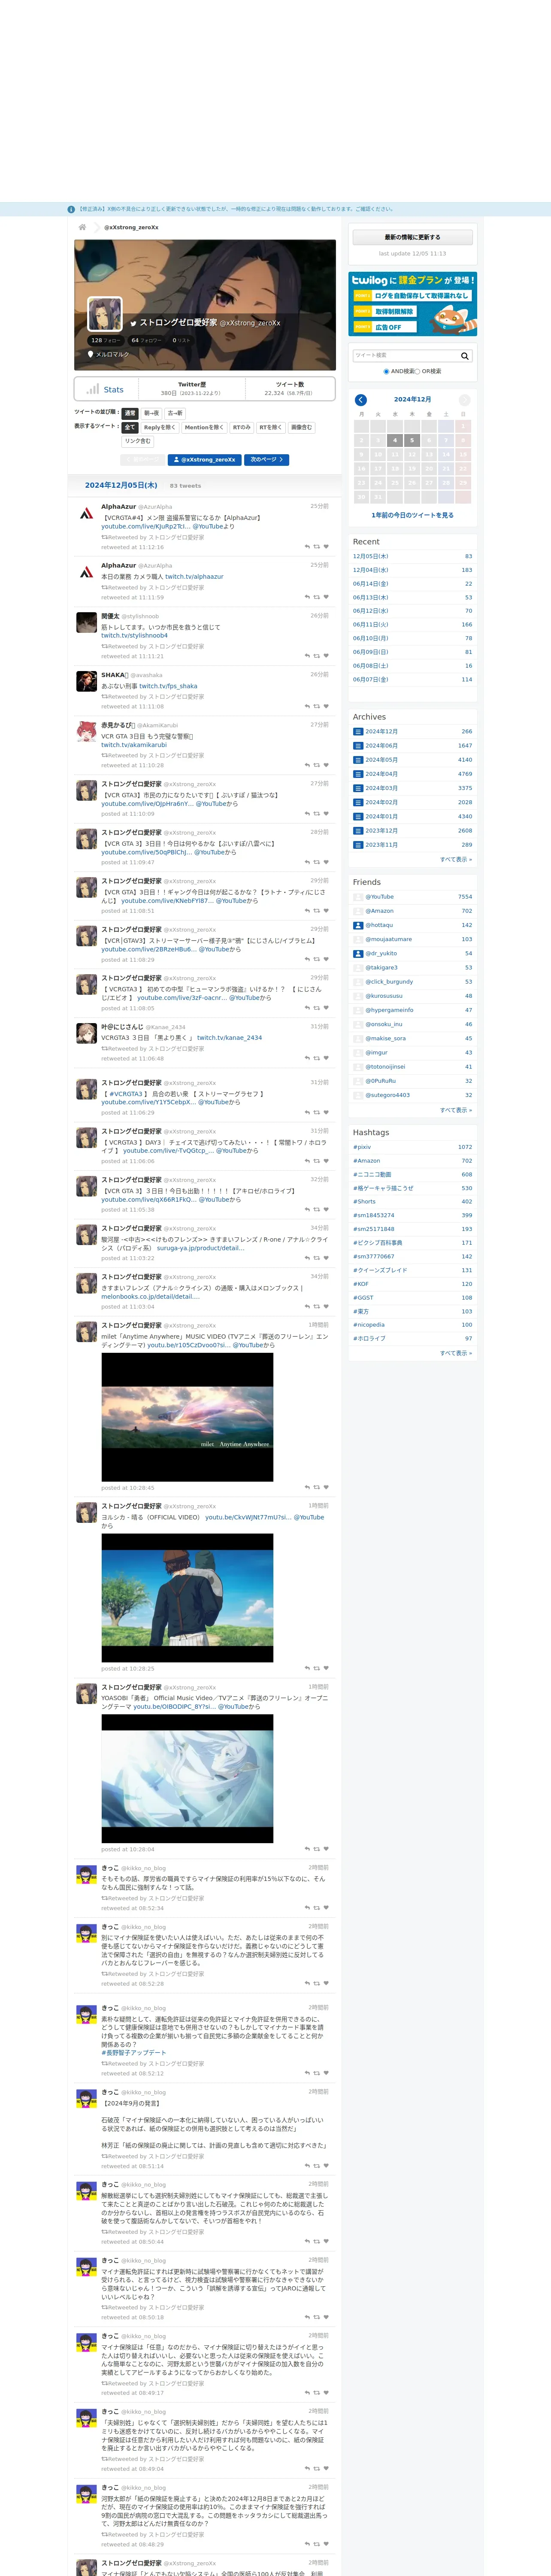The width and height of the screenshot is (551, 2576).
Task: Click 次のページ button
Action: point(267,460)
